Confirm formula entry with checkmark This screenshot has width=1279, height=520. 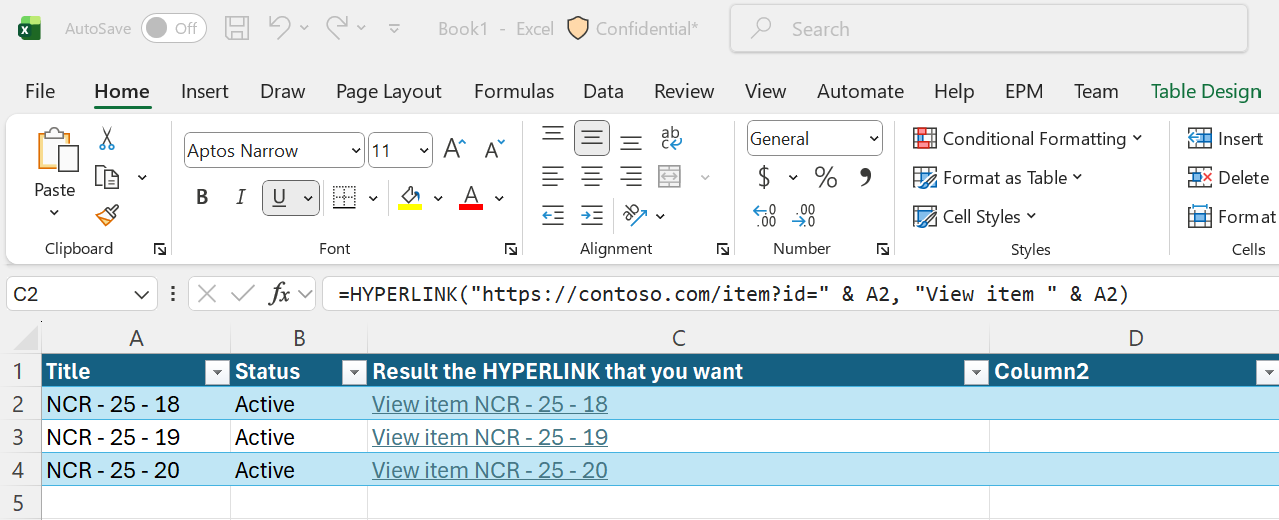(x=242, y=294)
